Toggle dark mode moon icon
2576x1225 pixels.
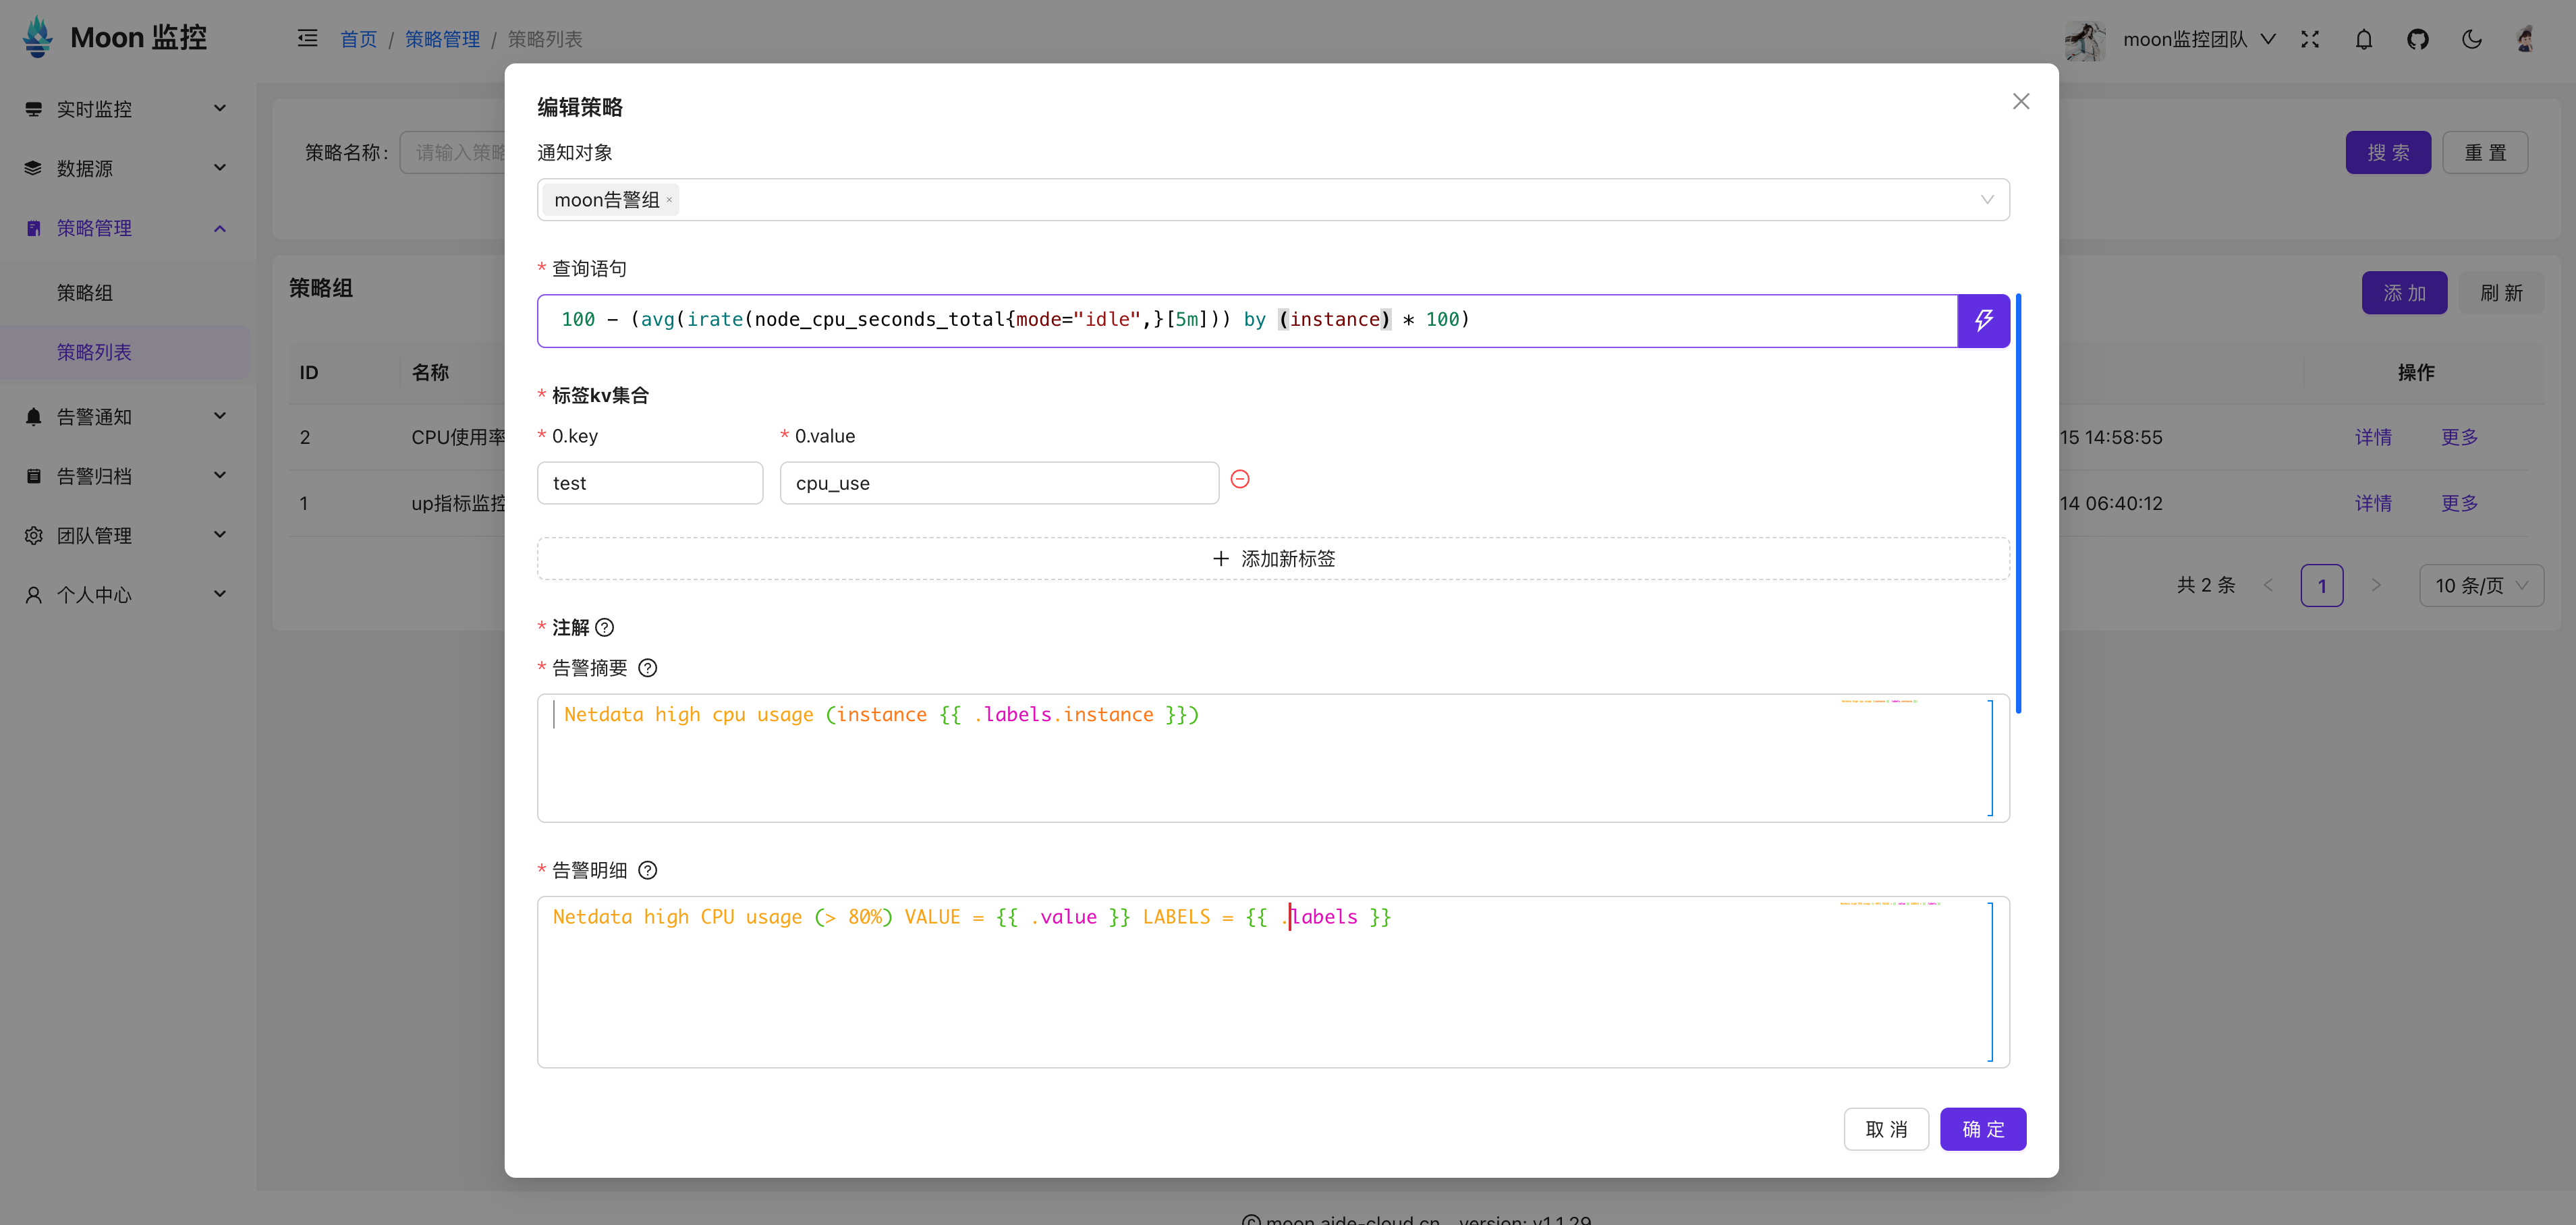[2472, 39]
